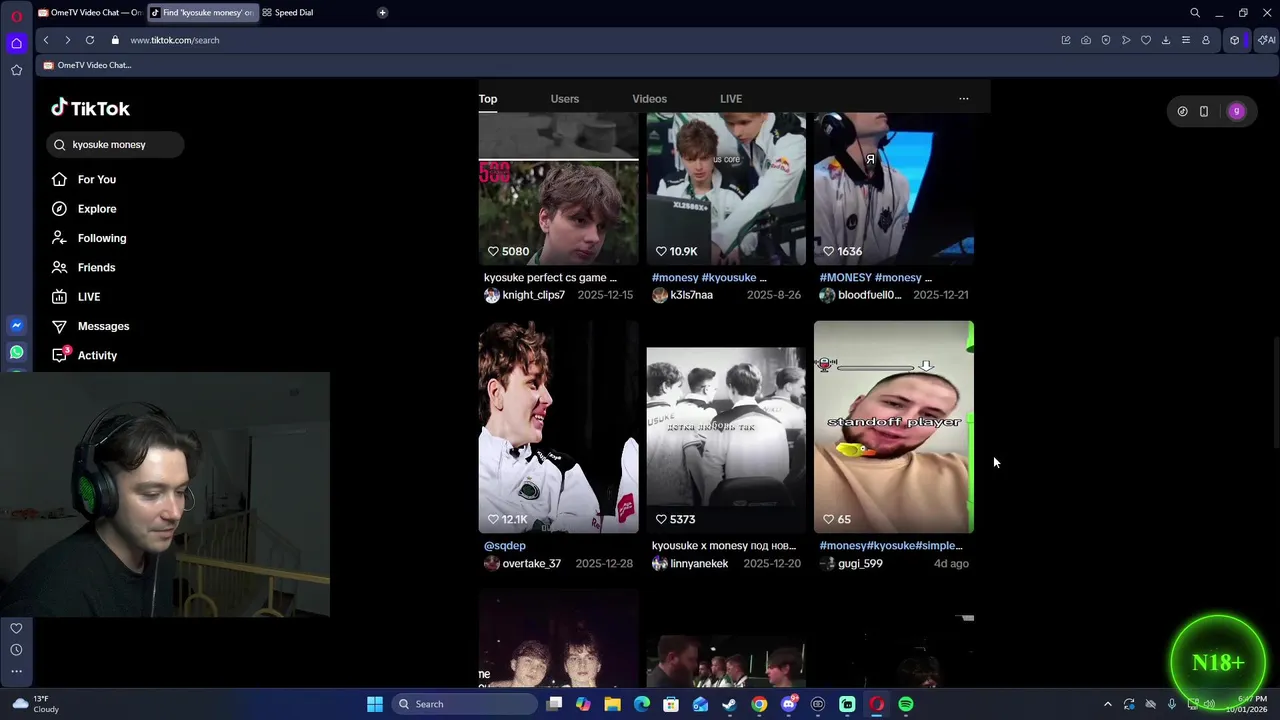Open the Opera tab search magnifier
The height and width of the screenshot is (720, 1280).
[1195, 13]
